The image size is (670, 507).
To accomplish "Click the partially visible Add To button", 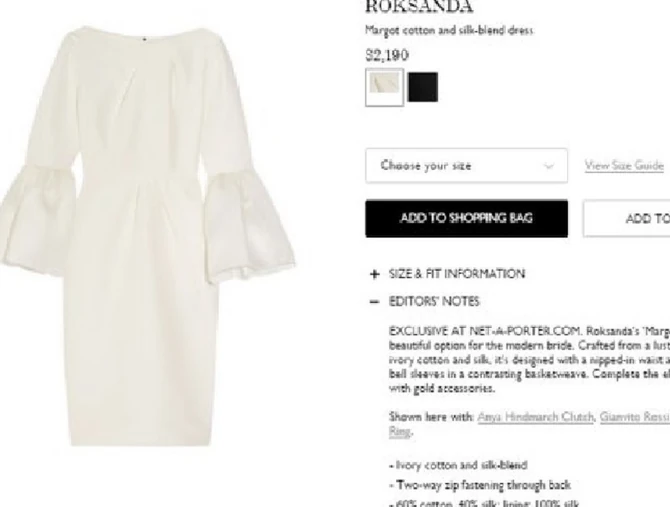I will click(x=626, y=218).
